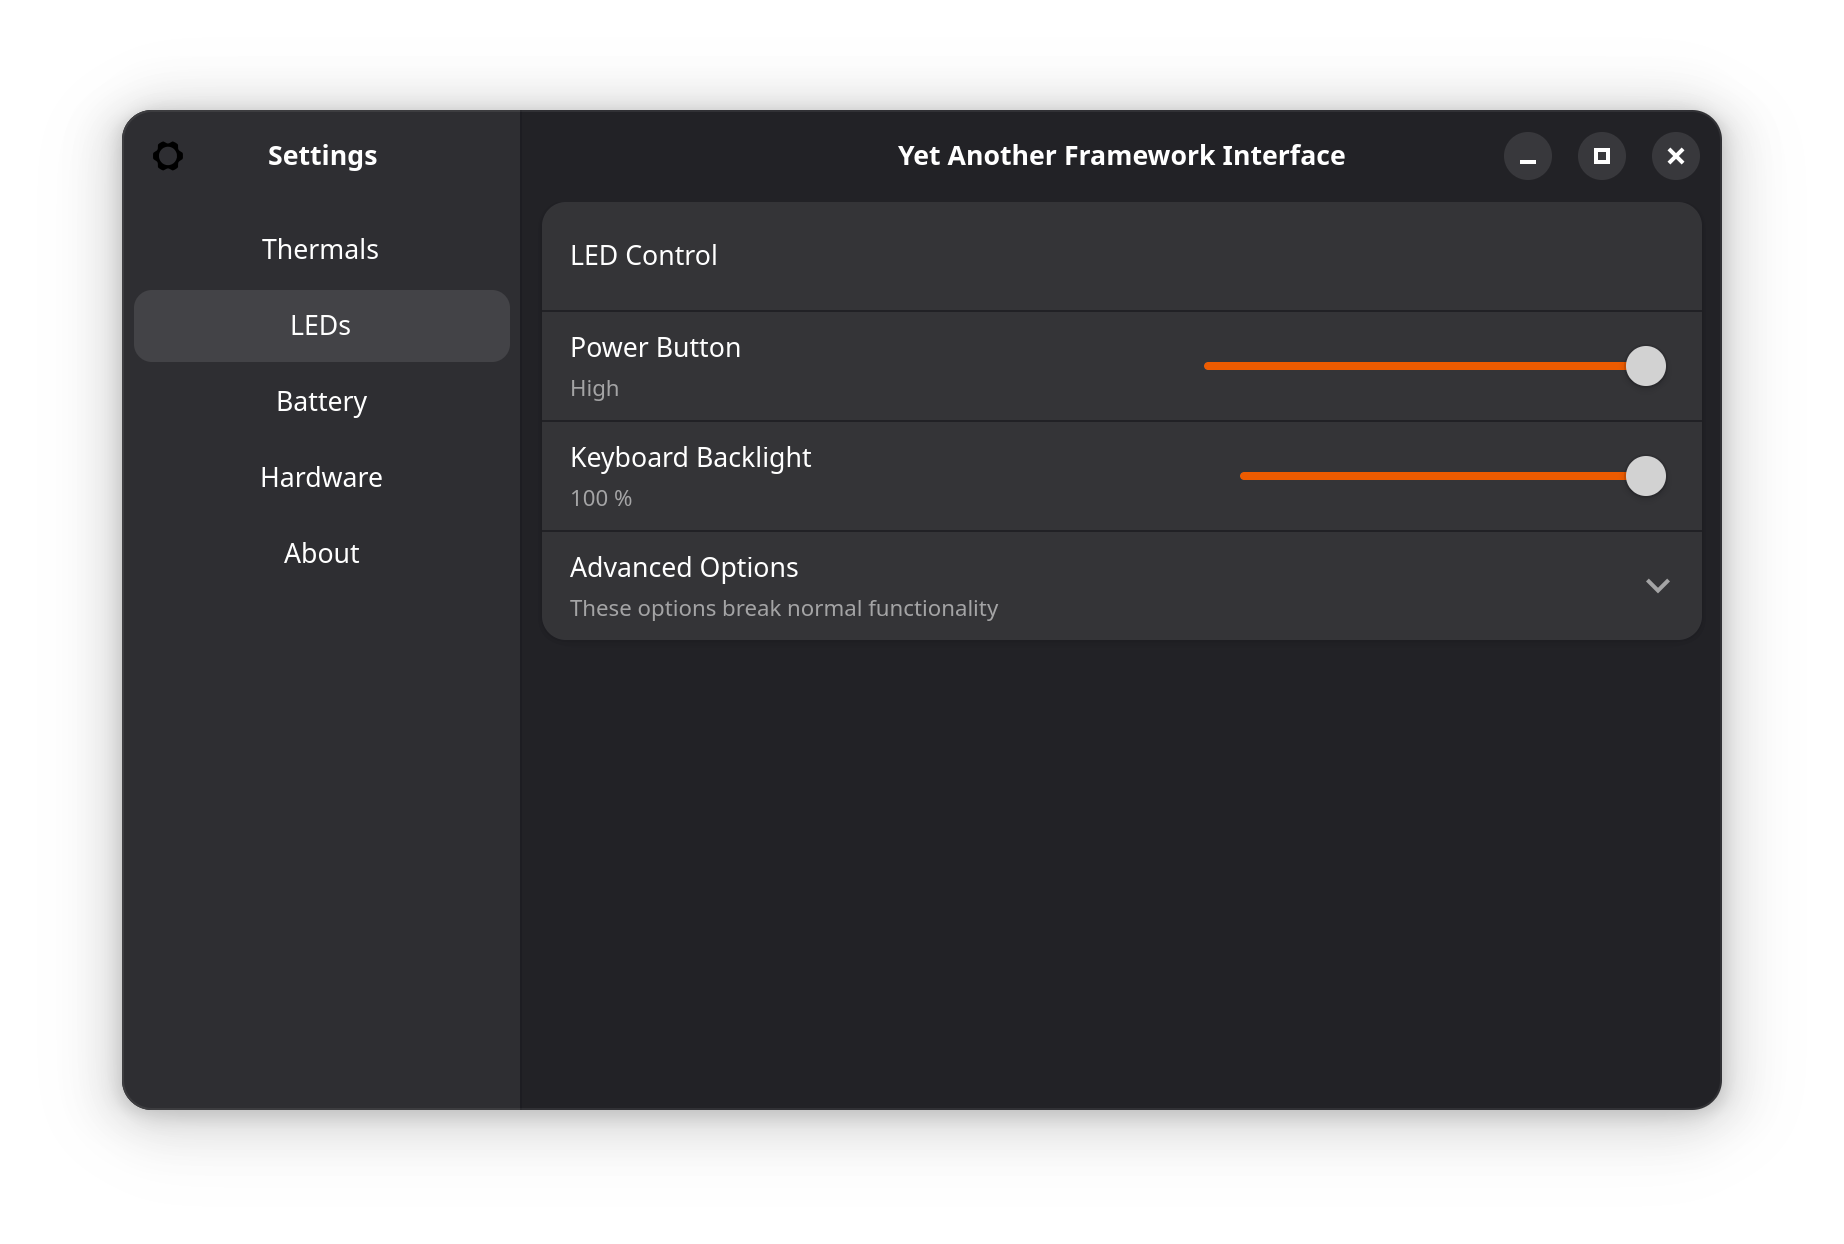
Task: Go to the Hardware page
Action: [x=321, y=477]
